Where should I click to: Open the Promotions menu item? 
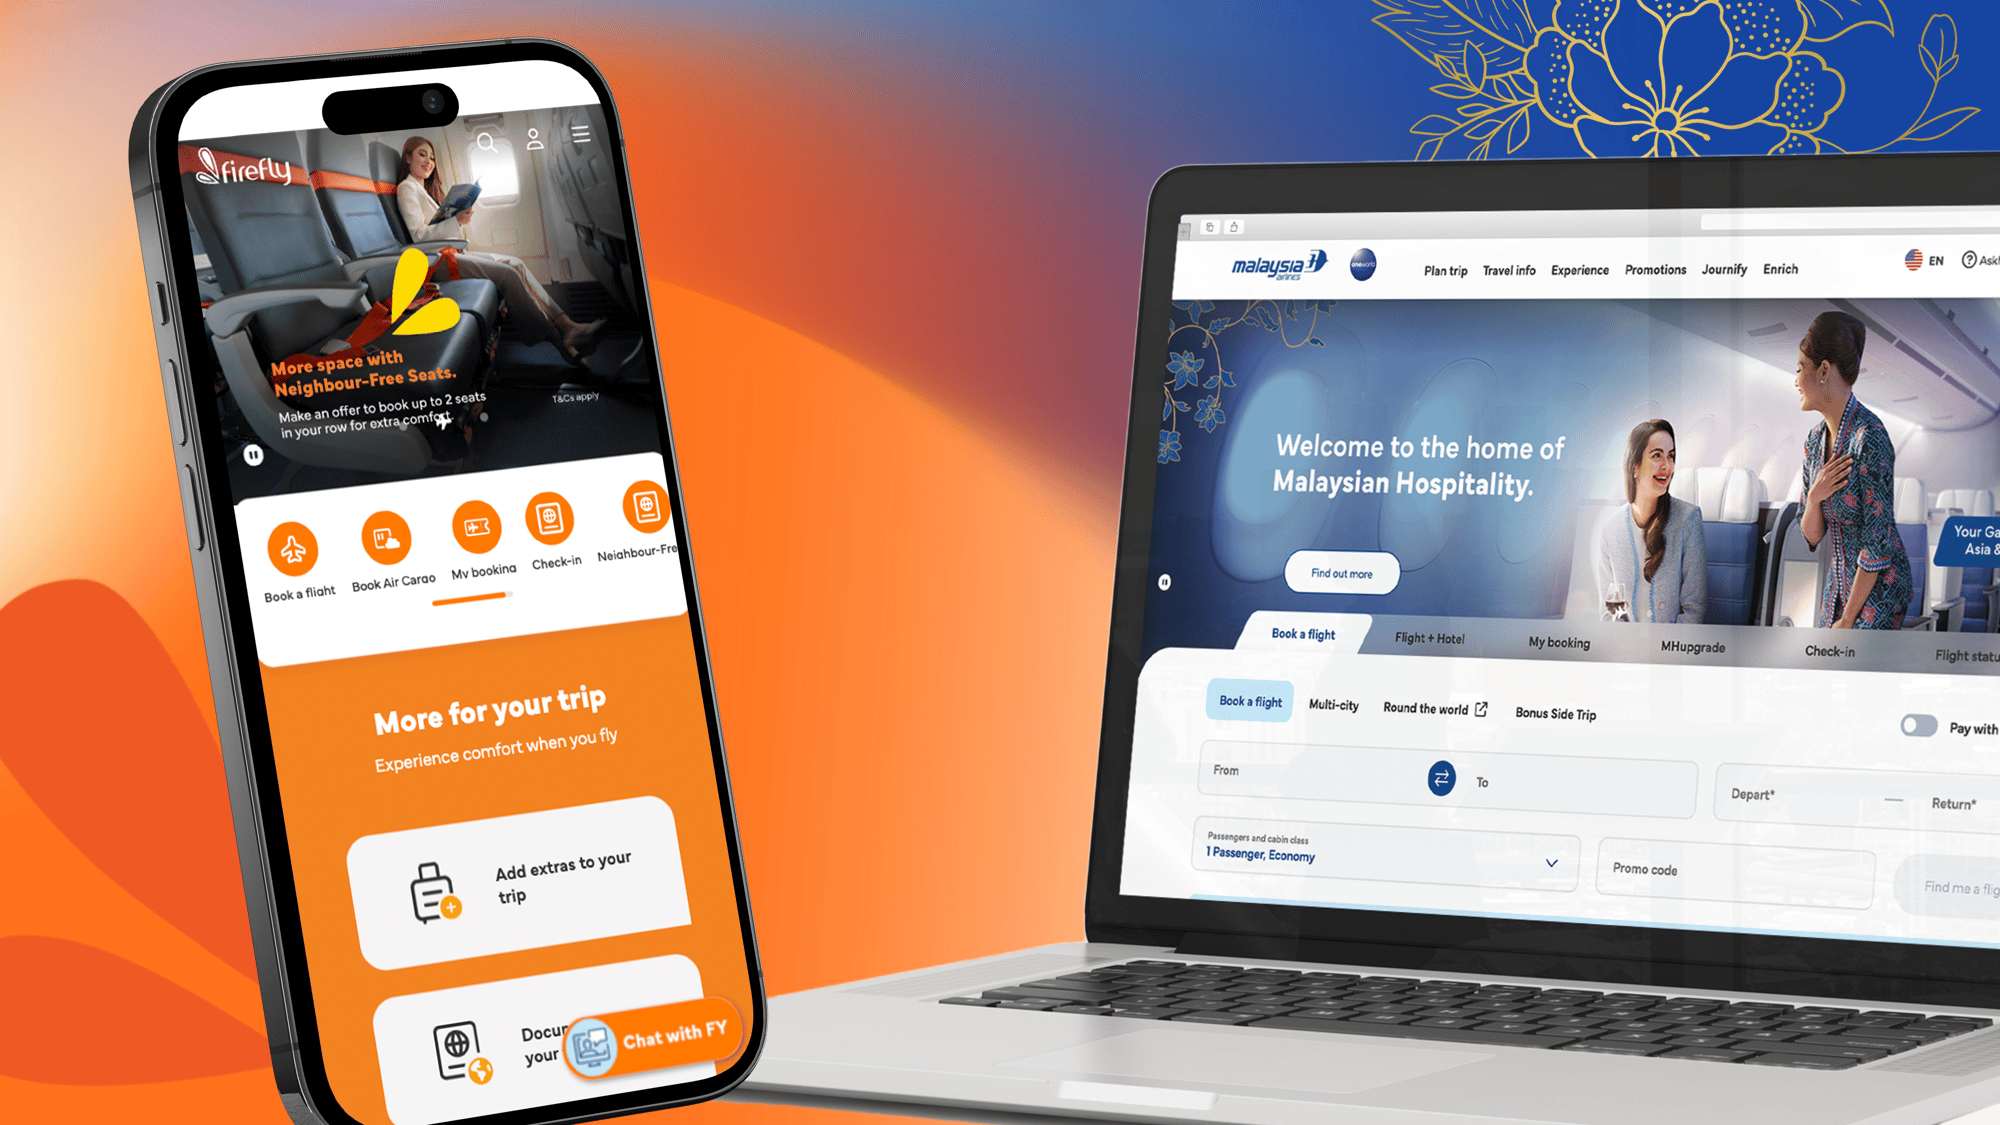point(1652,268)
